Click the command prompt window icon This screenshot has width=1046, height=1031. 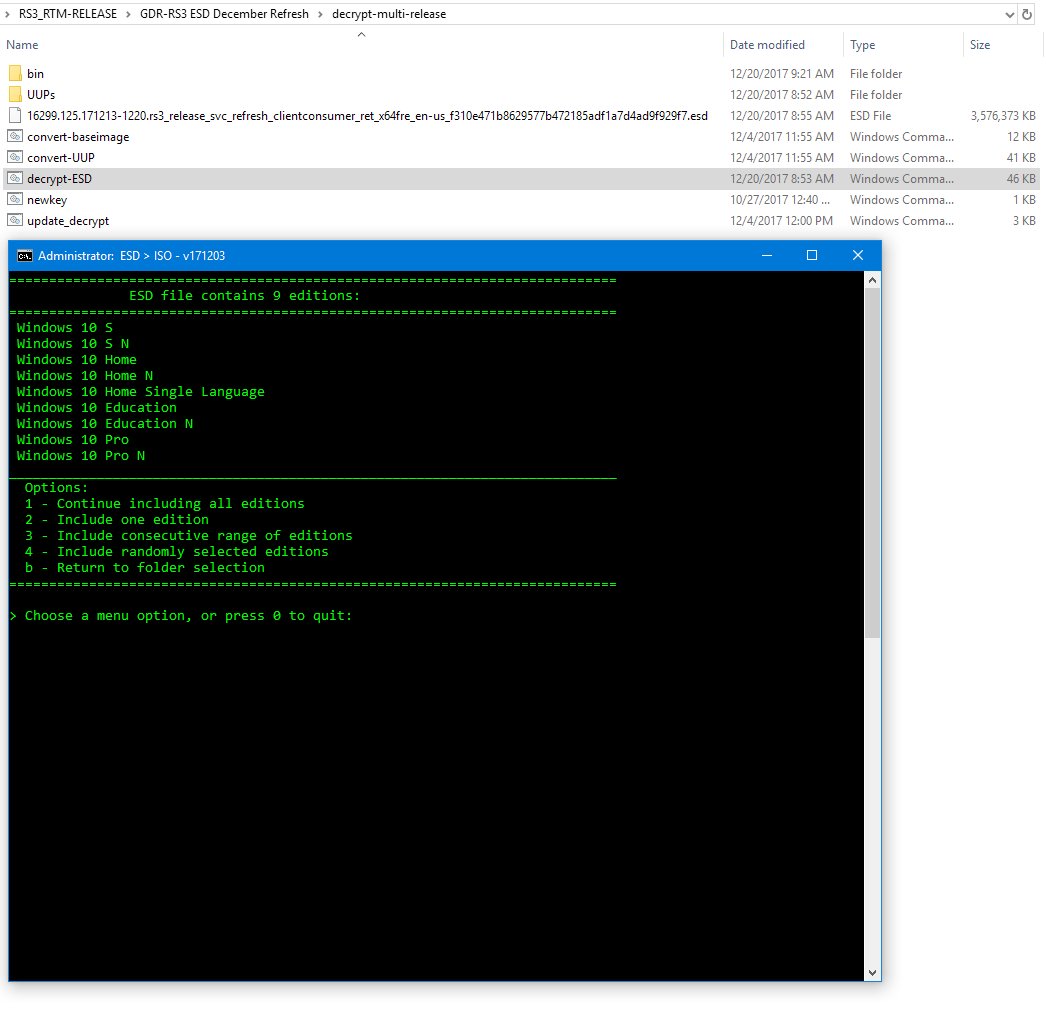(25, 256)
